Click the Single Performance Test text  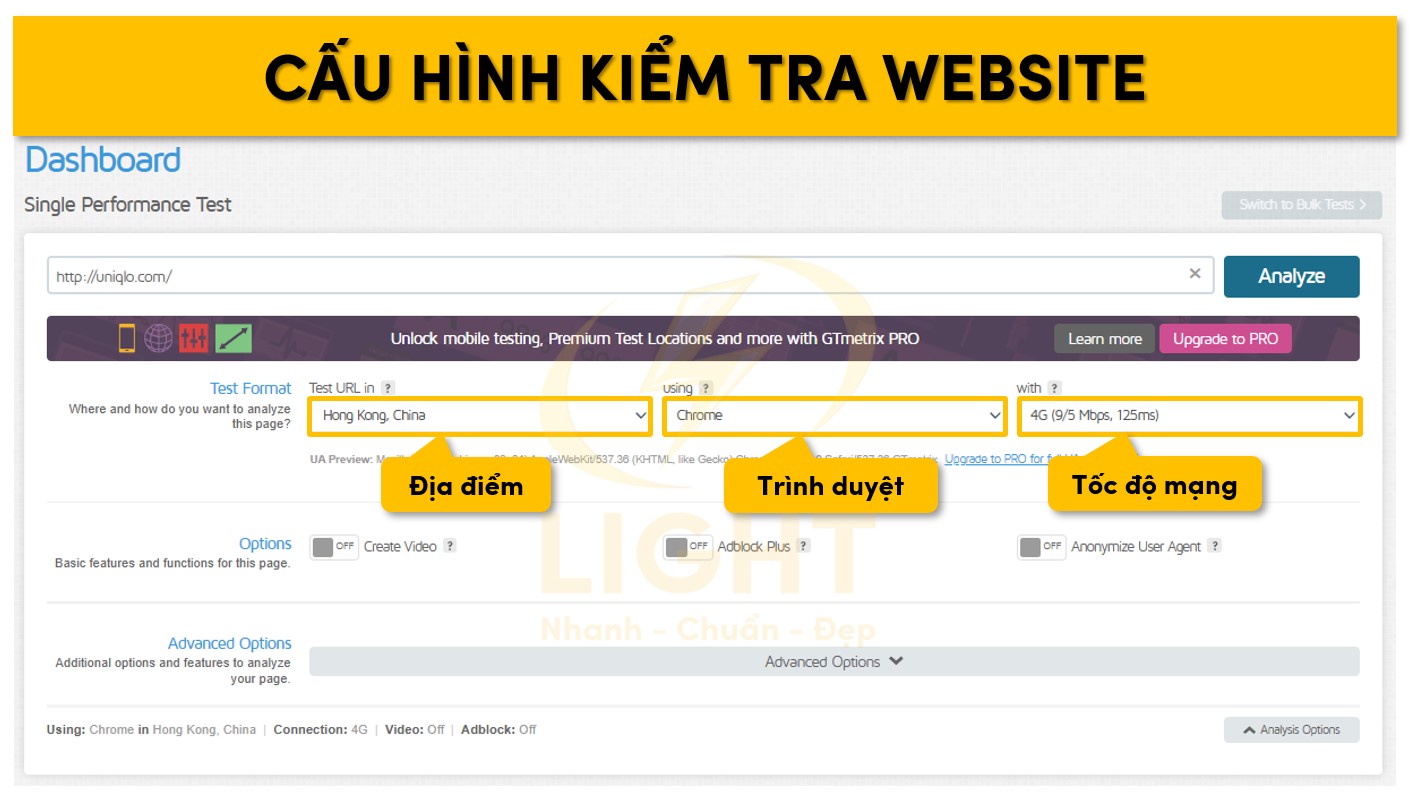point(128,205)
